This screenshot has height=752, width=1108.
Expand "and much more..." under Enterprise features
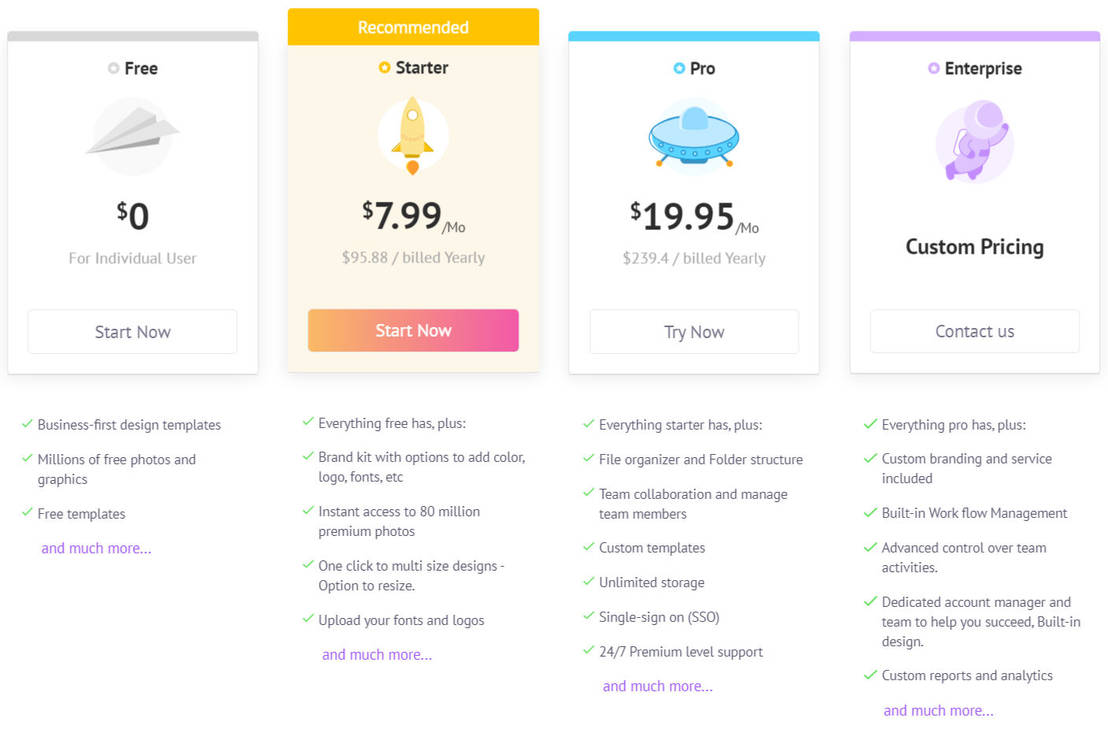point(939,710)
